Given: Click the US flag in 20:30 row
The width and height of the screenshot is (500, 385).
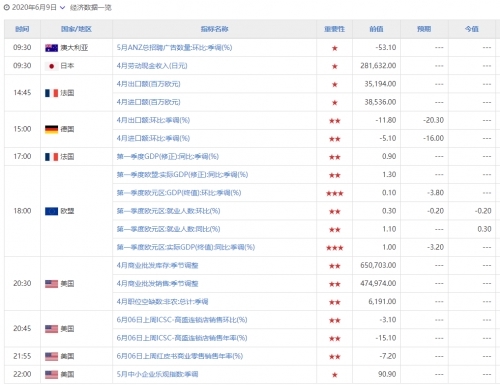Looking at the screenshot, I should pos(51,284).
